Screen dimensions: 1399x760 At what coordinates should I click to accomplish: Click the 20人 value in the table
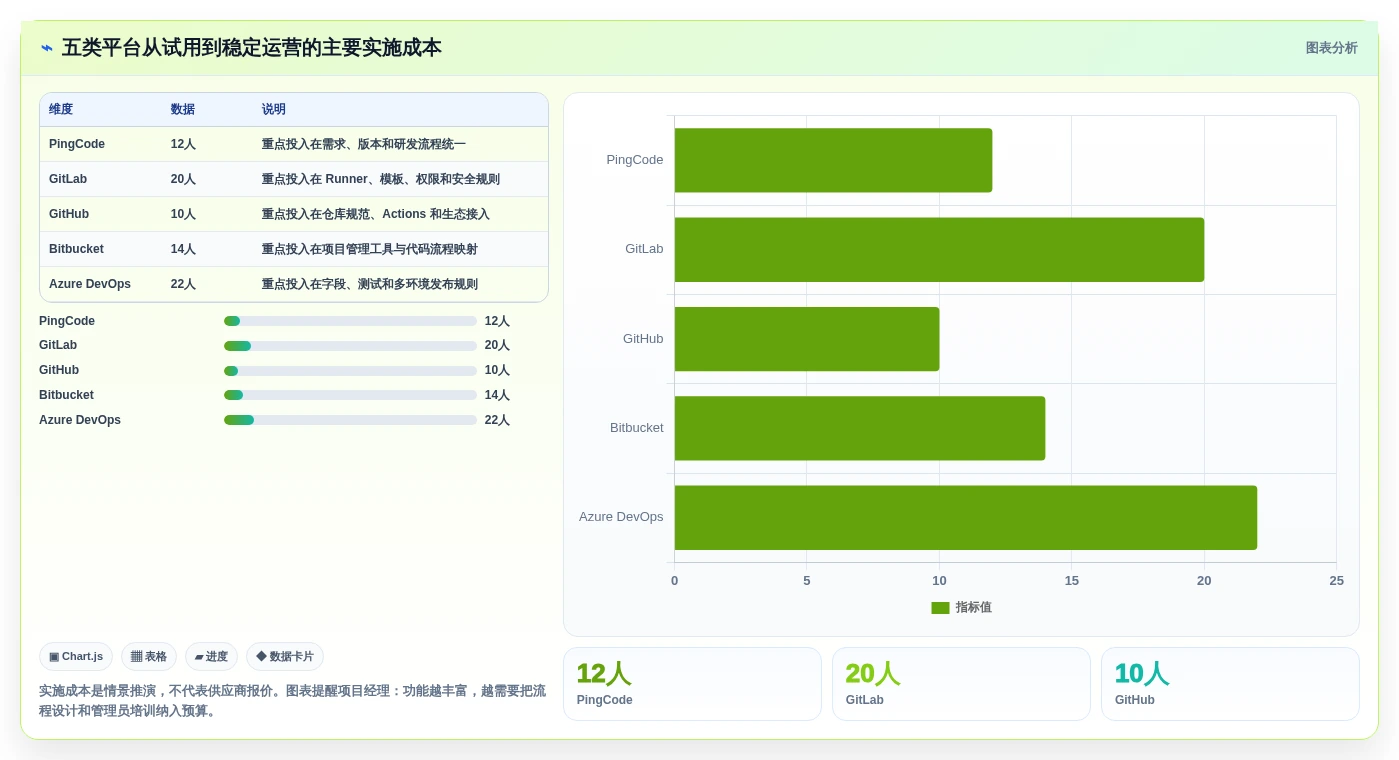tap(183, 179)
